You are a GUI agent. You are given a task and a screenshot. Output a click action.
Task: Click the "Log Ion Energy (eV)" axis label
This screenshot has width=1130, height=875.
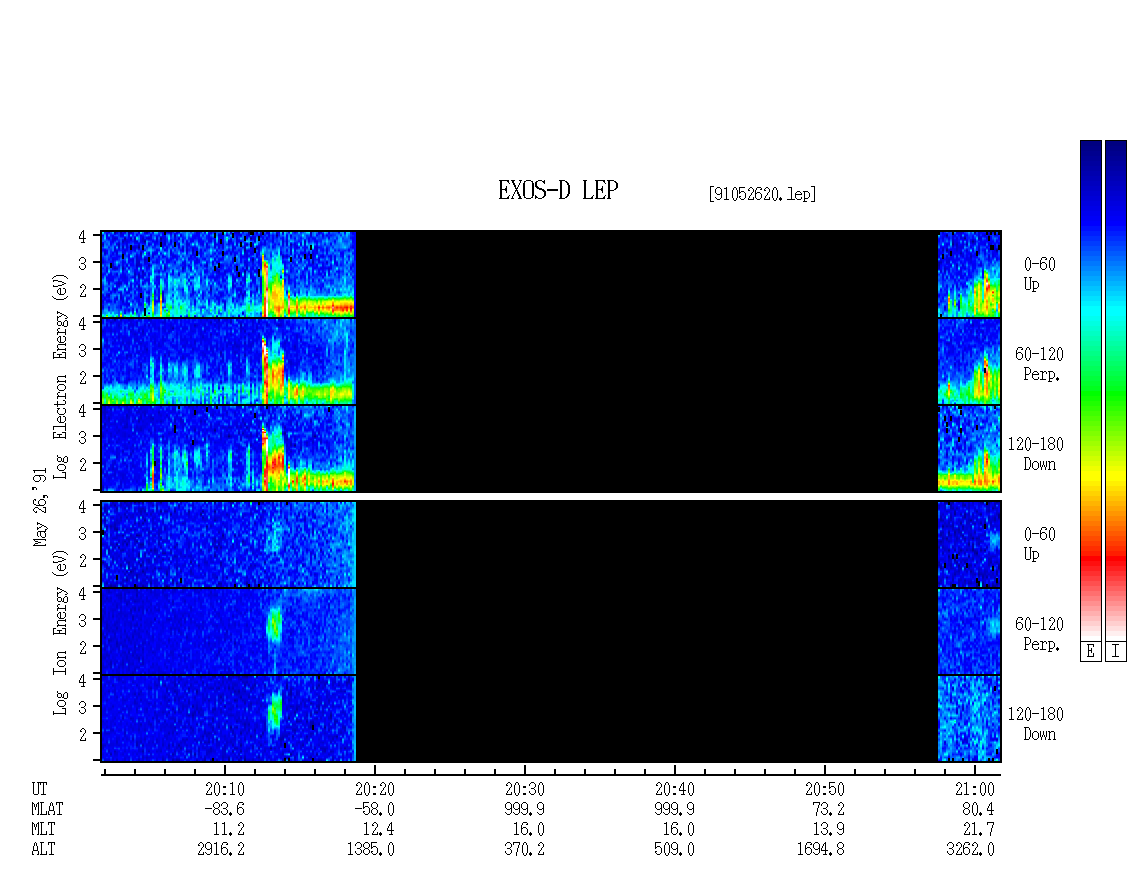60,633
